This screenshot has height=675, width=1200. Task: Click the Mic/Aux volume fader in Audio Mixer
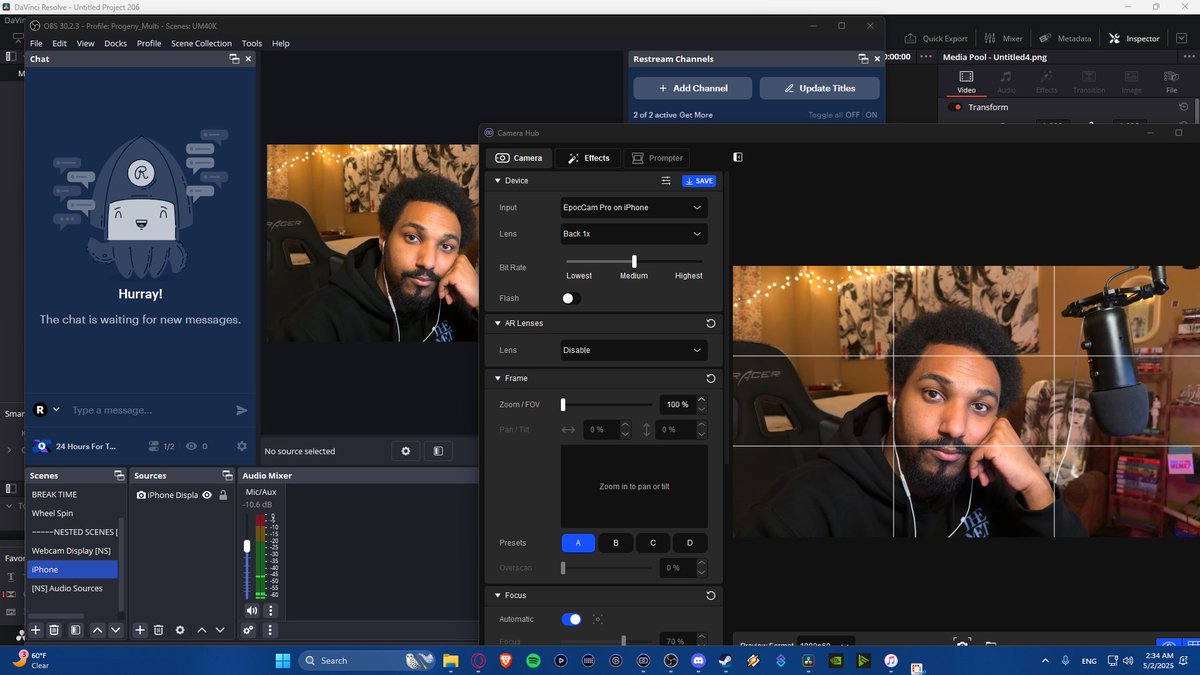pos(247,546)
